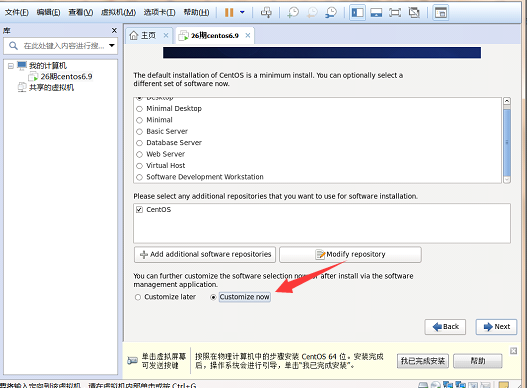The height and width of the screenshot is (388, 527).
Task: Click the Next button
Action: (496, 327)
